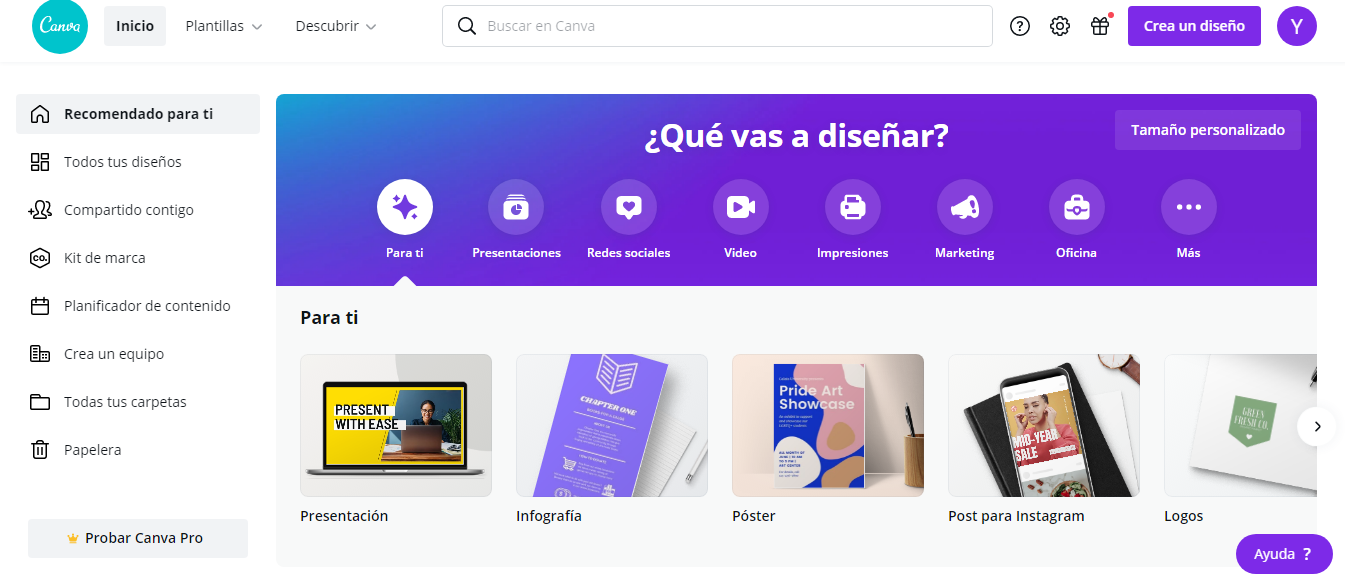Click Crea un diseño button
Image resolution: width=1345 pixels, height=583 pixels.
pos(1194,26)
